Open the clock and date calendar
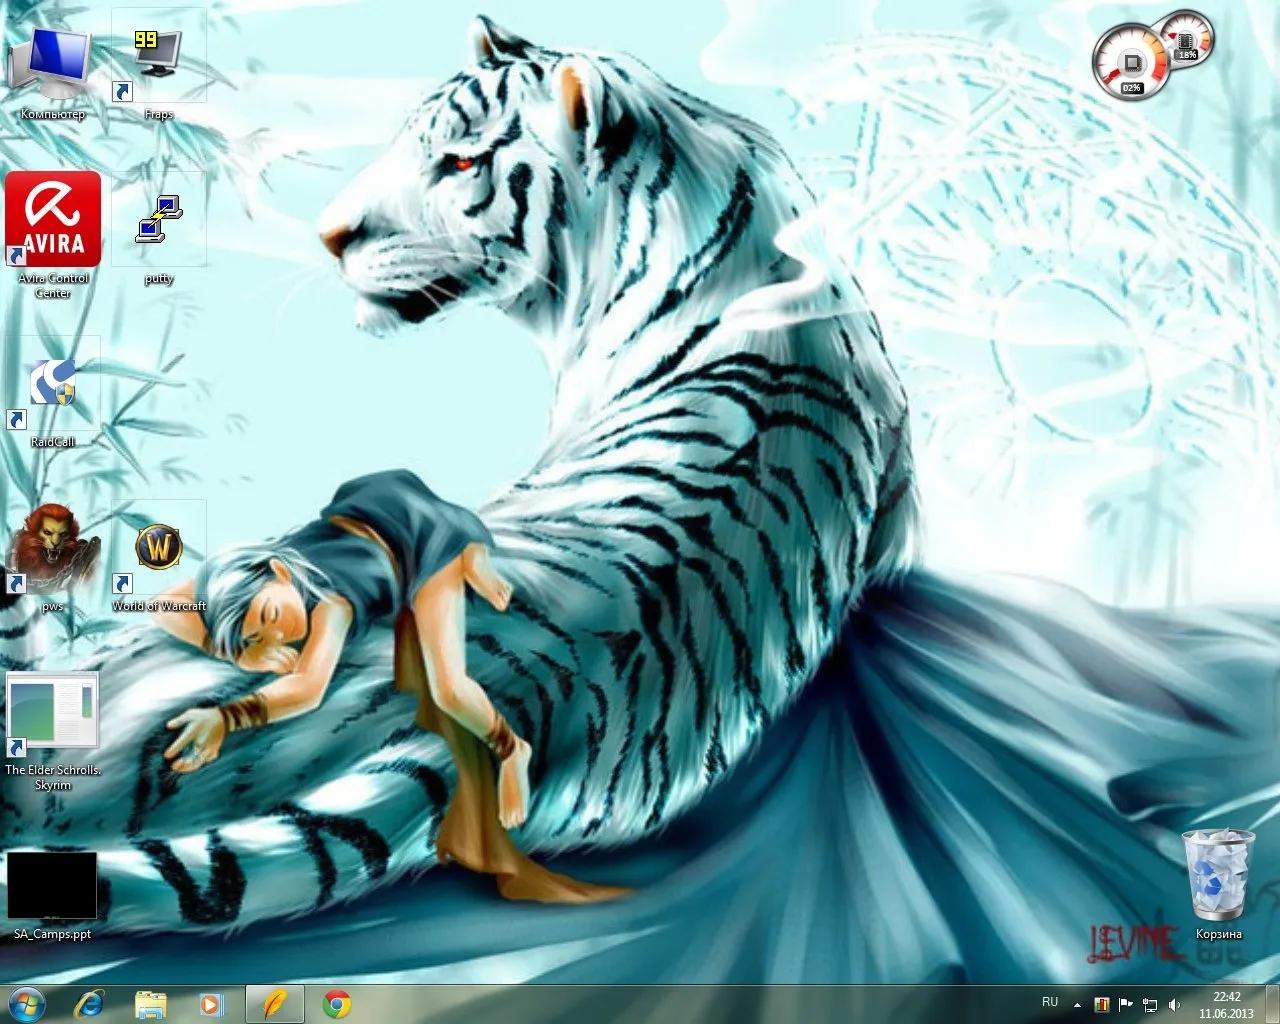This screenshot has height=1024, width=1280. click(x=1226, y=1004)
